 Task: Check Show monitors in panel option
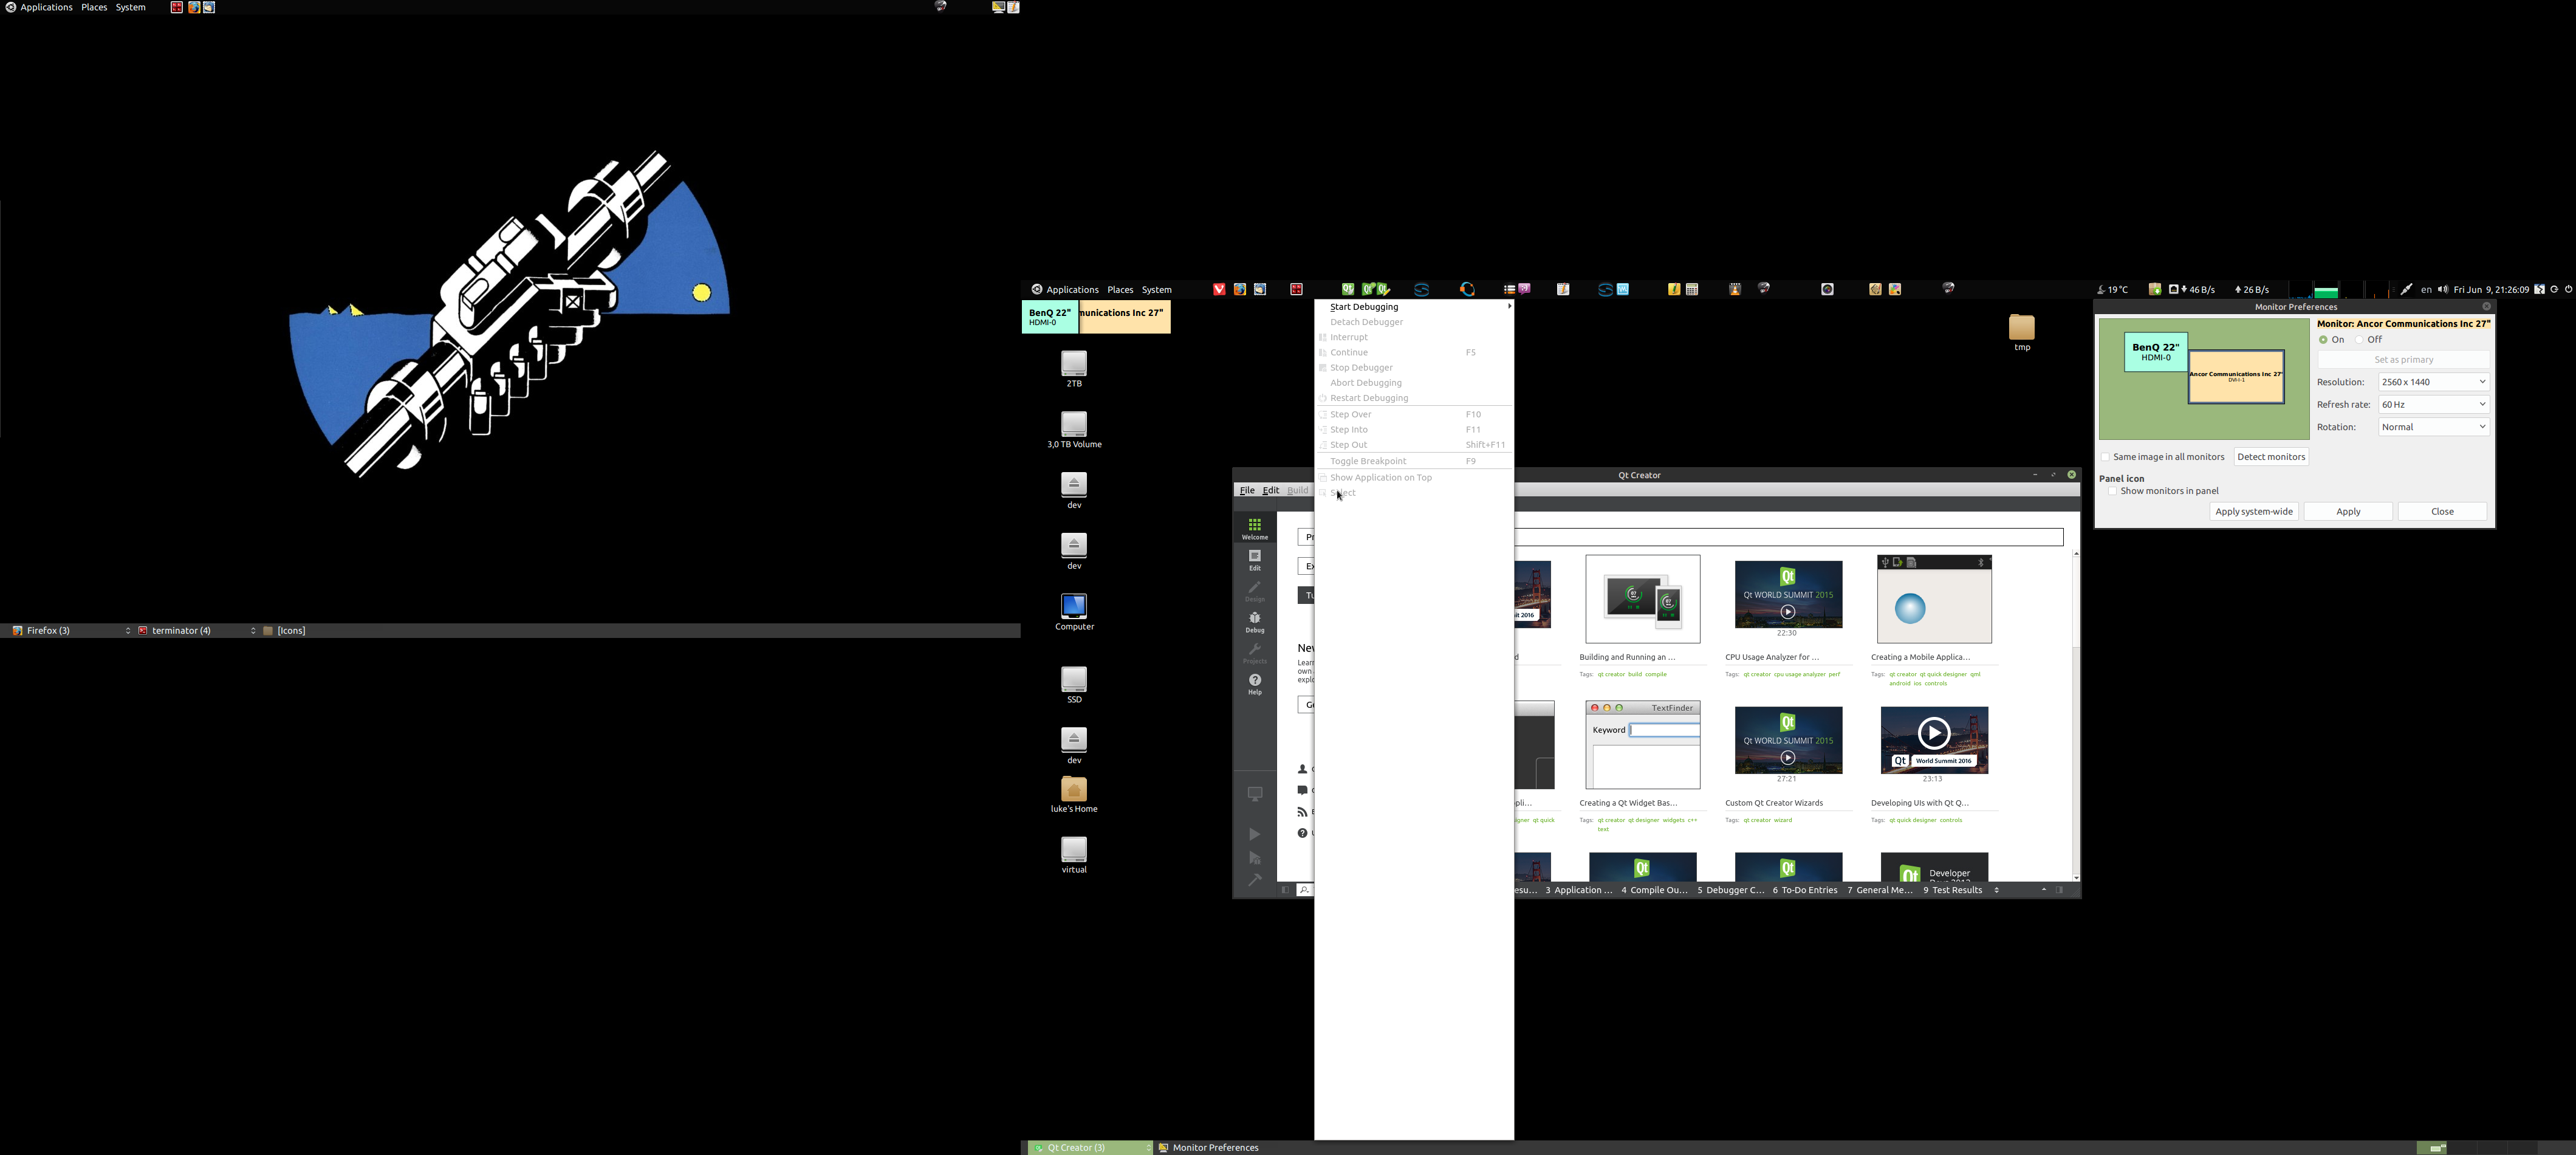[2112, 491]
